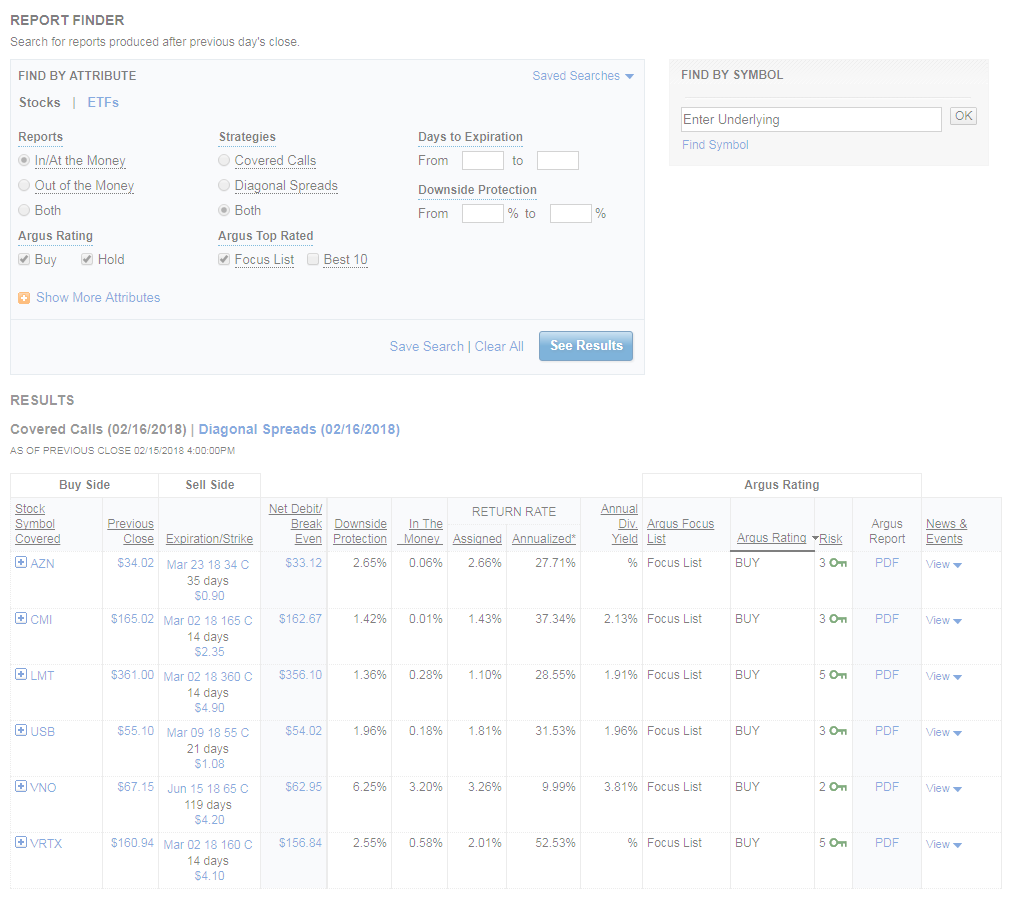Image resolution: width=1013 pixels, height=903 pixels.
Task: Switch to the ETFs tab
Action: 103,103
